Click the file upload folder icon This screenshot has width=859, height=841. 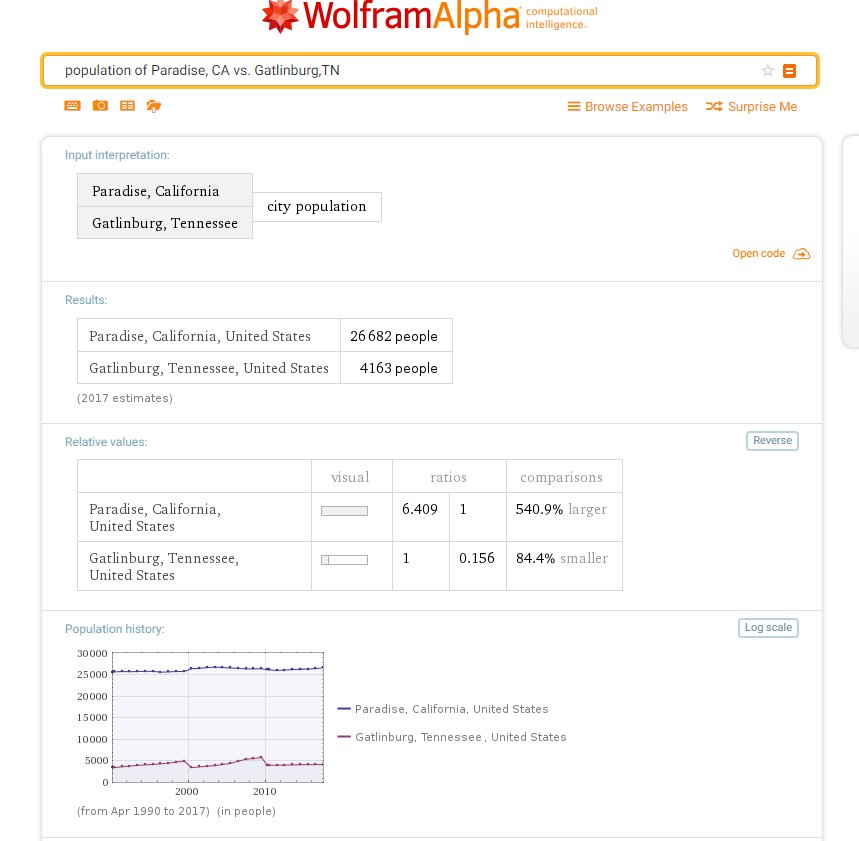click(x=154, y=106)
